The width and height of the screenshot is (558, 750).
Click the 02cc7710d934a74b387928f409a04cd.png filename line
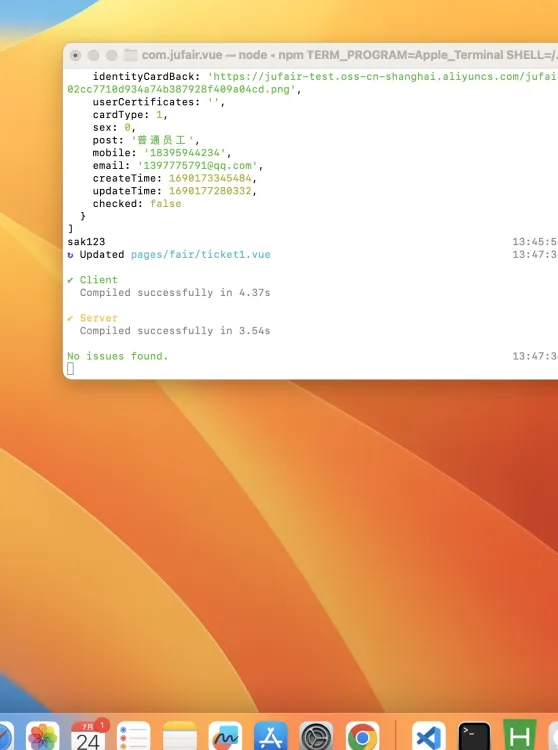coord(184,89)
